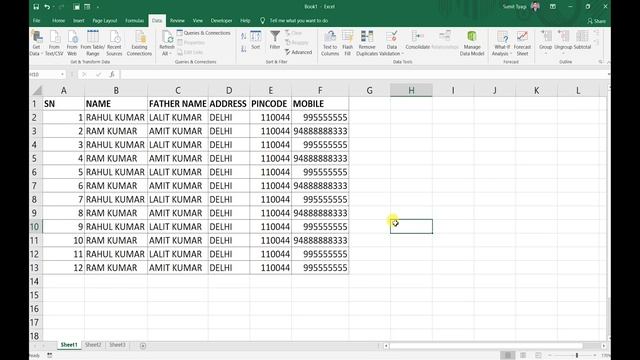
Task: Open Recent Sources
Action: coord(114,43)
